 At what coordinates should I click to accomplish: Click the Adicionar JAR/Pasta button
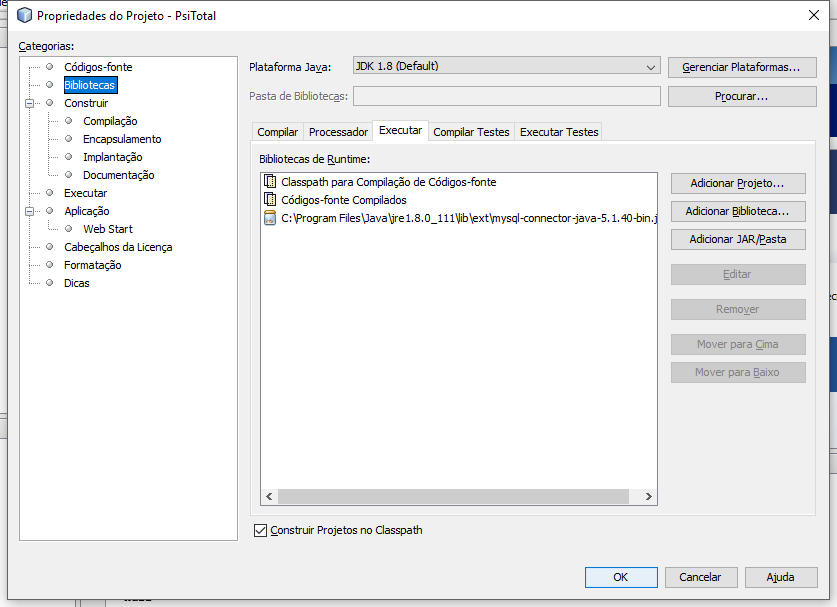pyautogui.click(x=738, y=239)
